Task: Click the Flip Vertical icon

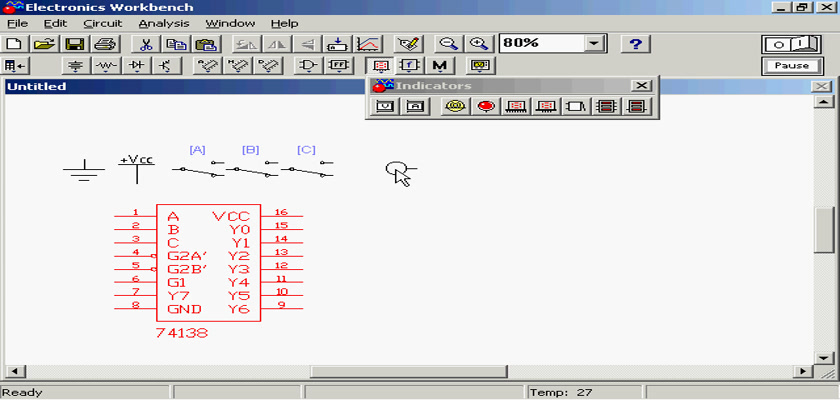Action: coord(308,44)
